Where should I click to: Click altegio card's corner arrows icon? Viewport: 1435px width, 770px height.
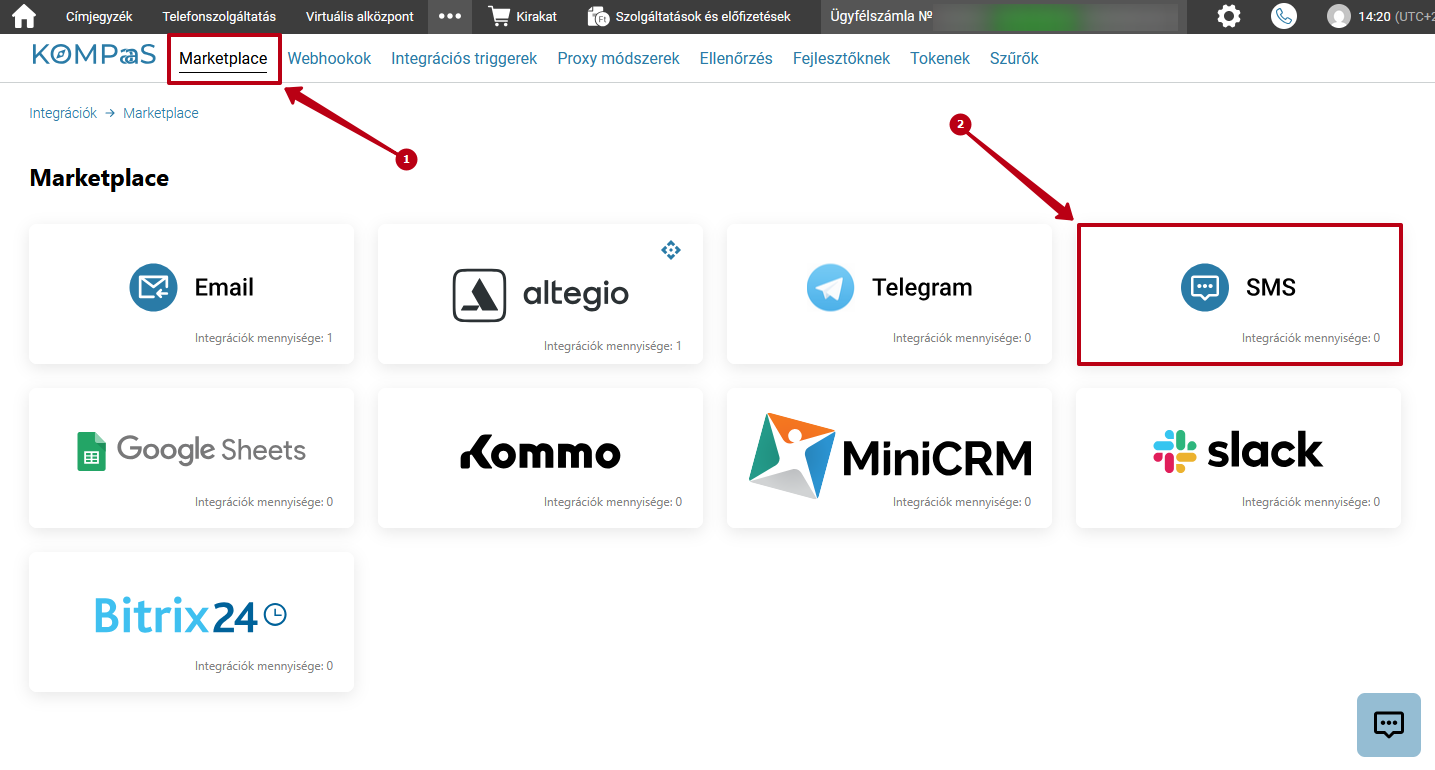pyautogui.click(x=671, y=250)
